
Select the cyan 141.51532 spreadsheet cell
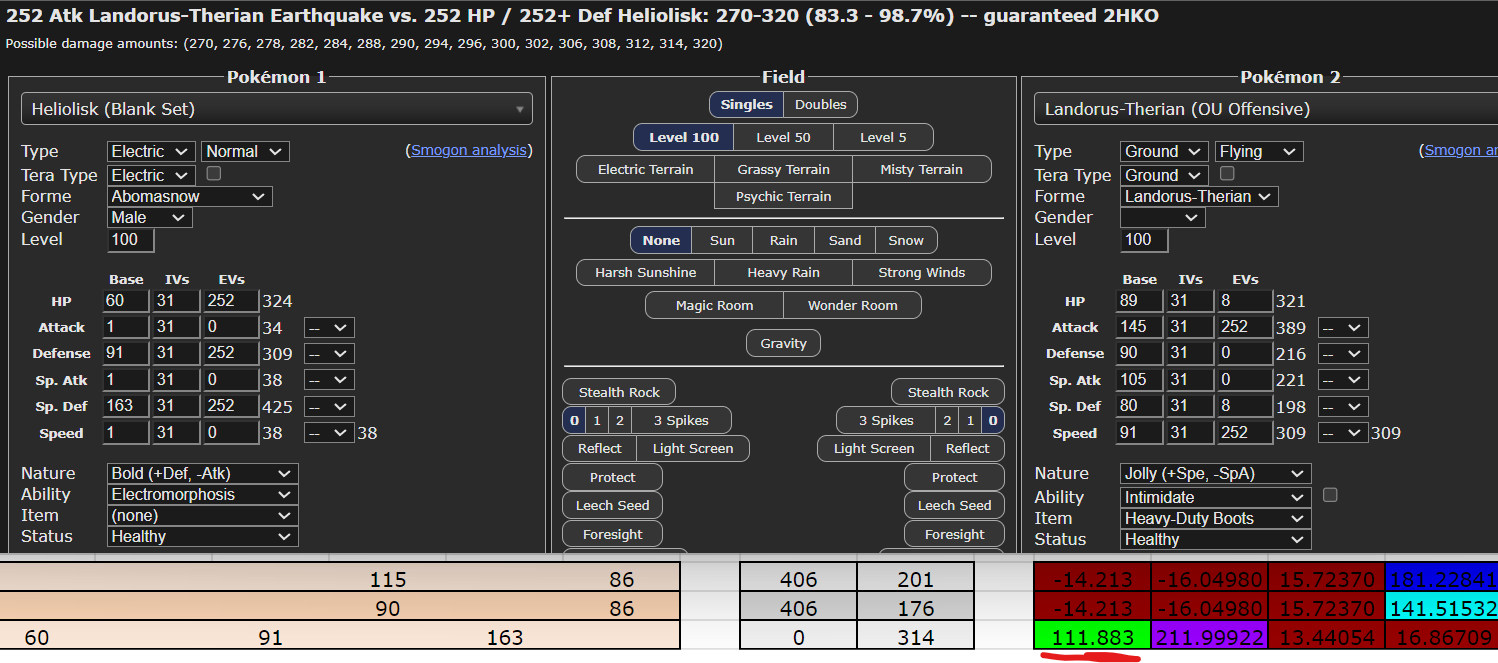1441,608
